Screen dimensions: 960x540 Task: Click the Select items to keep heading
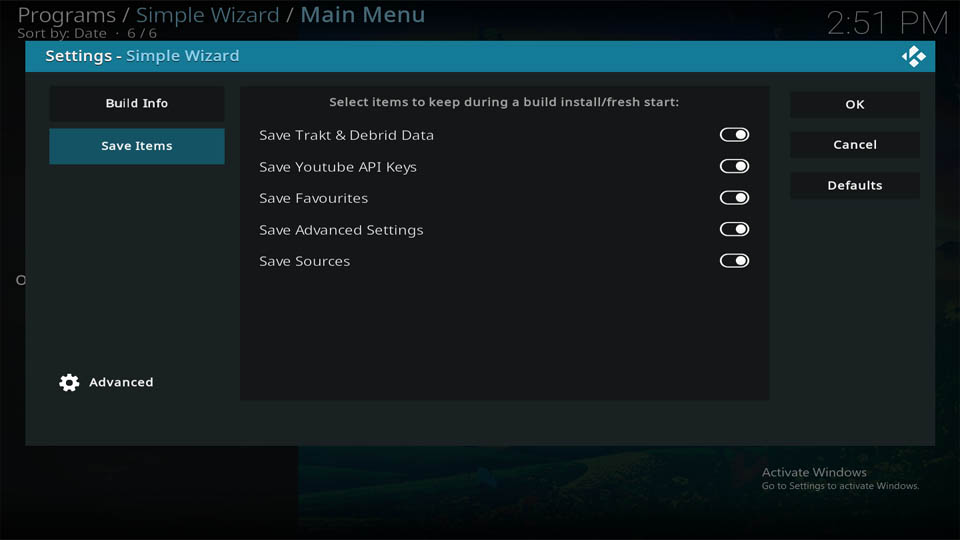[x=504, y=102]
